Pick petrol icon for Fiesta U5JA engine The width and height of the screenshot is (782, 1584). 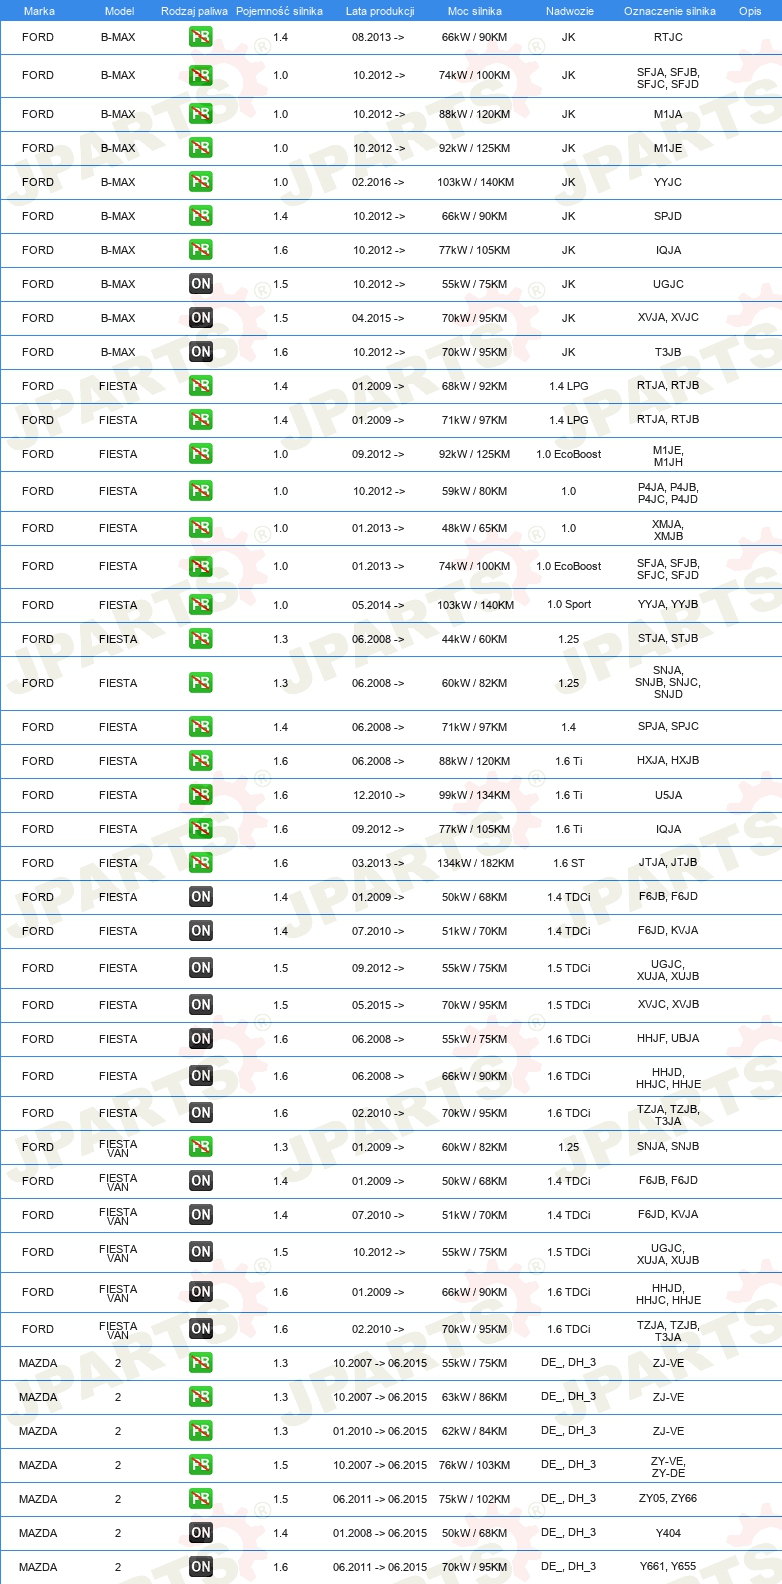[x=201, y=795]
